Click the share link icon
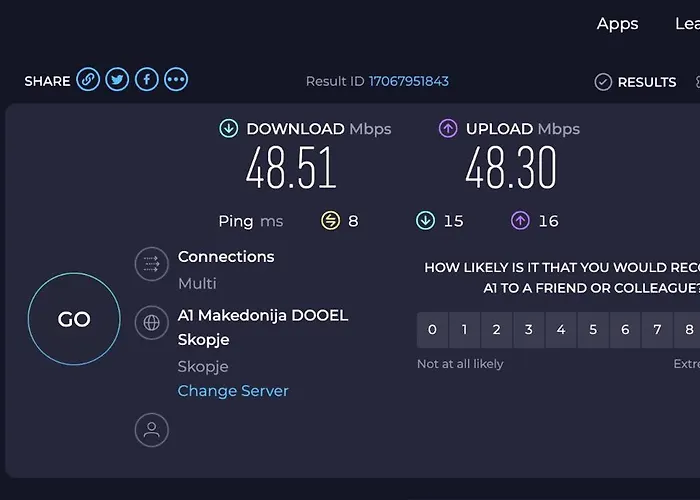This screenshot has height=500, width=700. pyautogui.click(x=88, y=80)
